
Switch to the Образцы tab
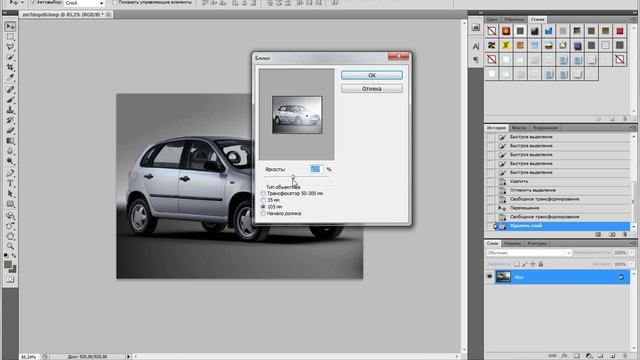click(514, 19)
